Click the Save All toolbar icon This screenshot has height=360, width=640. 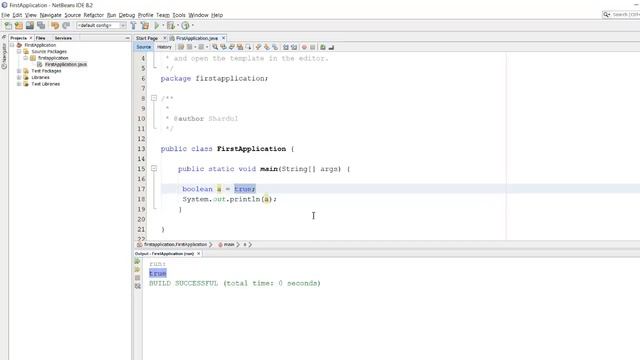41,25
